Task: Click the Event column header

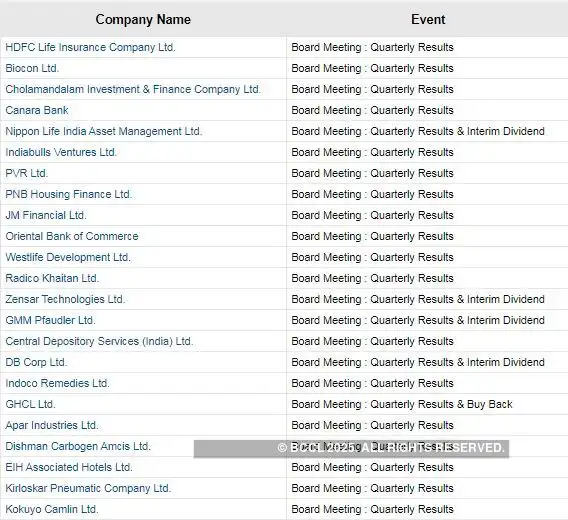Action: click(428, 20)
